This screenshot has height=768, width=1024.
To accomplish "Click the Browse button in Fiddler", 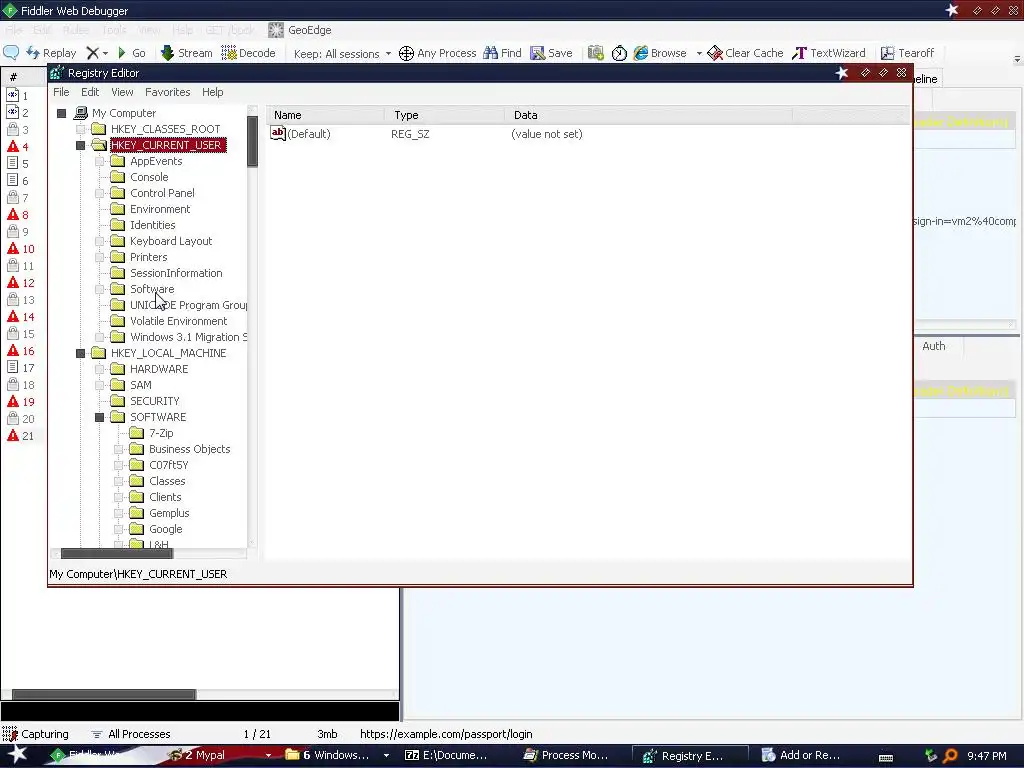I will point(660,53).
